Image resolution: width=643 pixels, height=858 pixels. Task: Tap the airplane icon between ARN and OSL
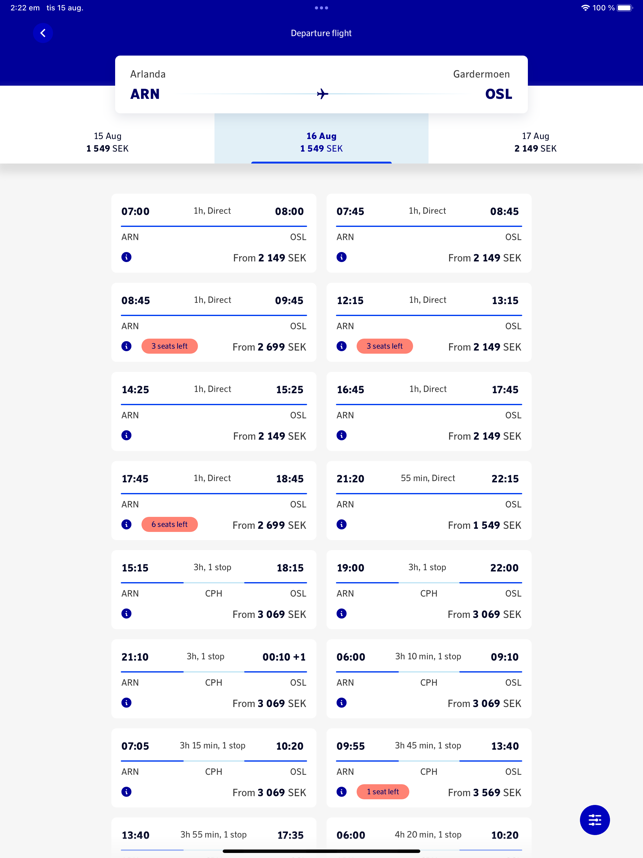pos(322,94)
